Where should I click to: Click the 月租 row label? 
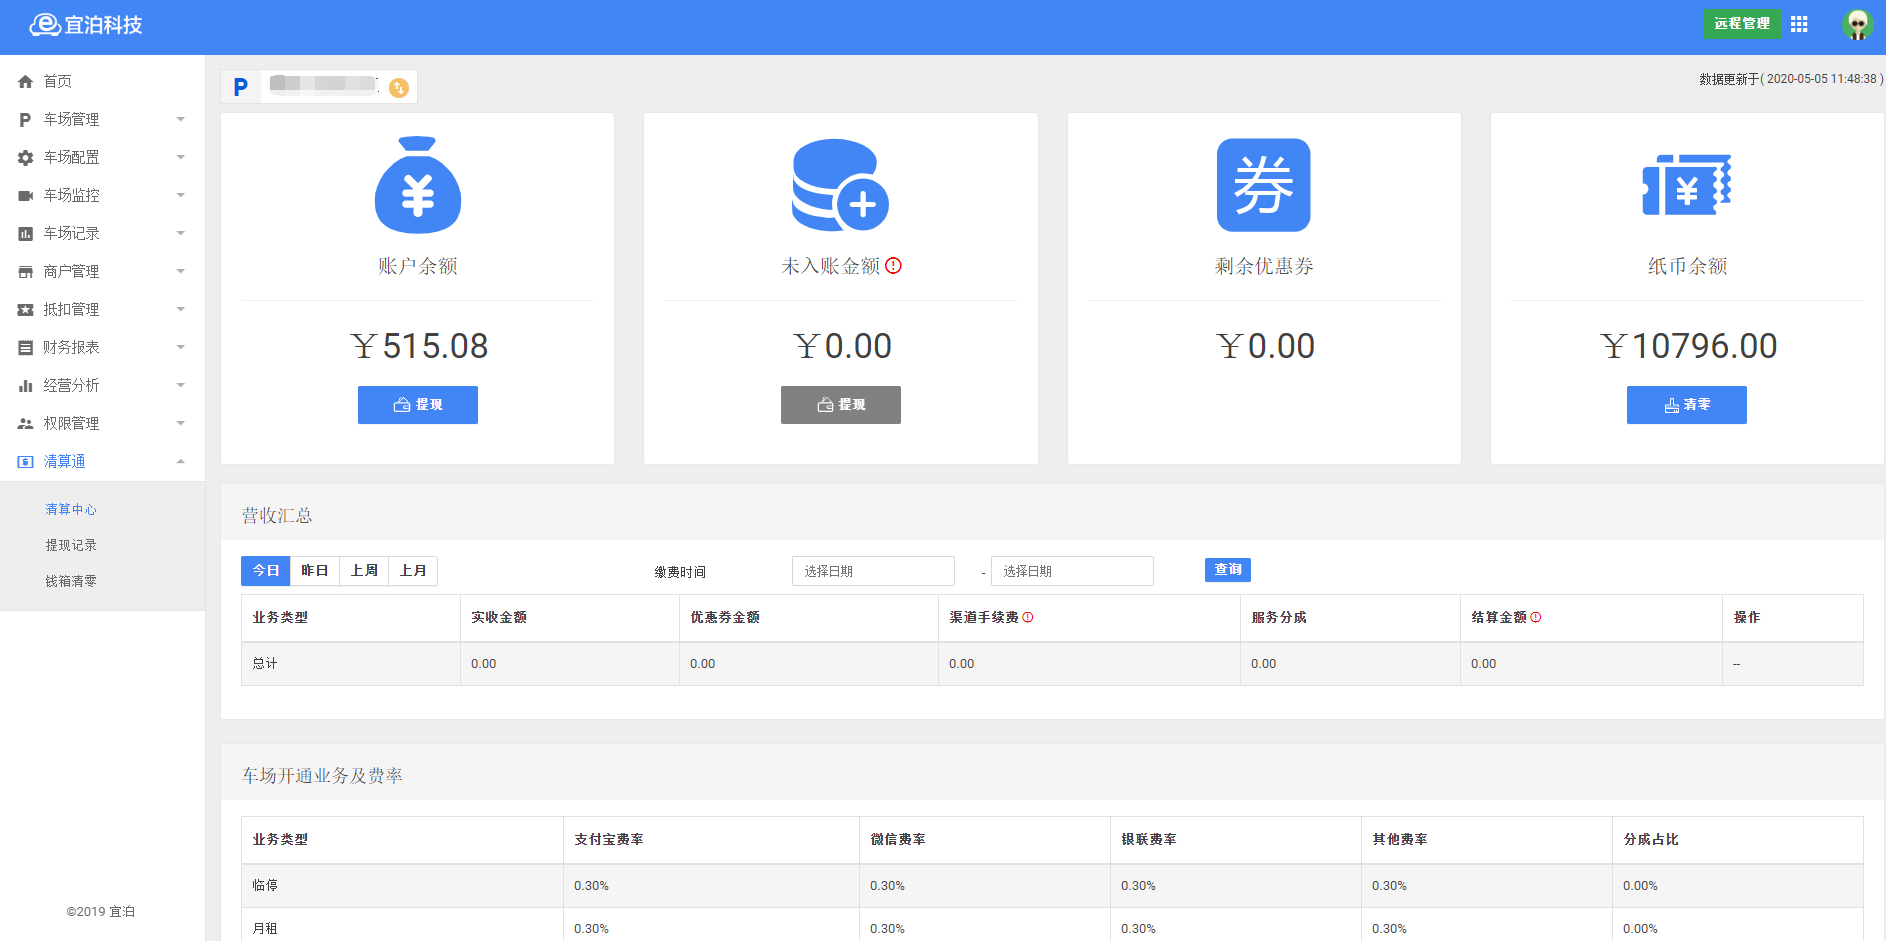(x=265, y=929)
